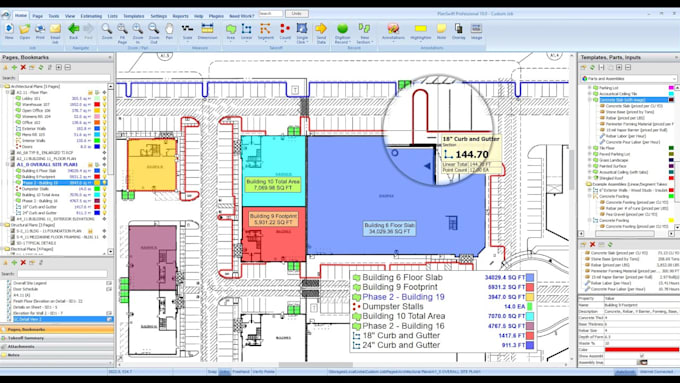Collapse the A2.11 Floor Plan page node
680x383 pixels.
(x=8, y=93)
